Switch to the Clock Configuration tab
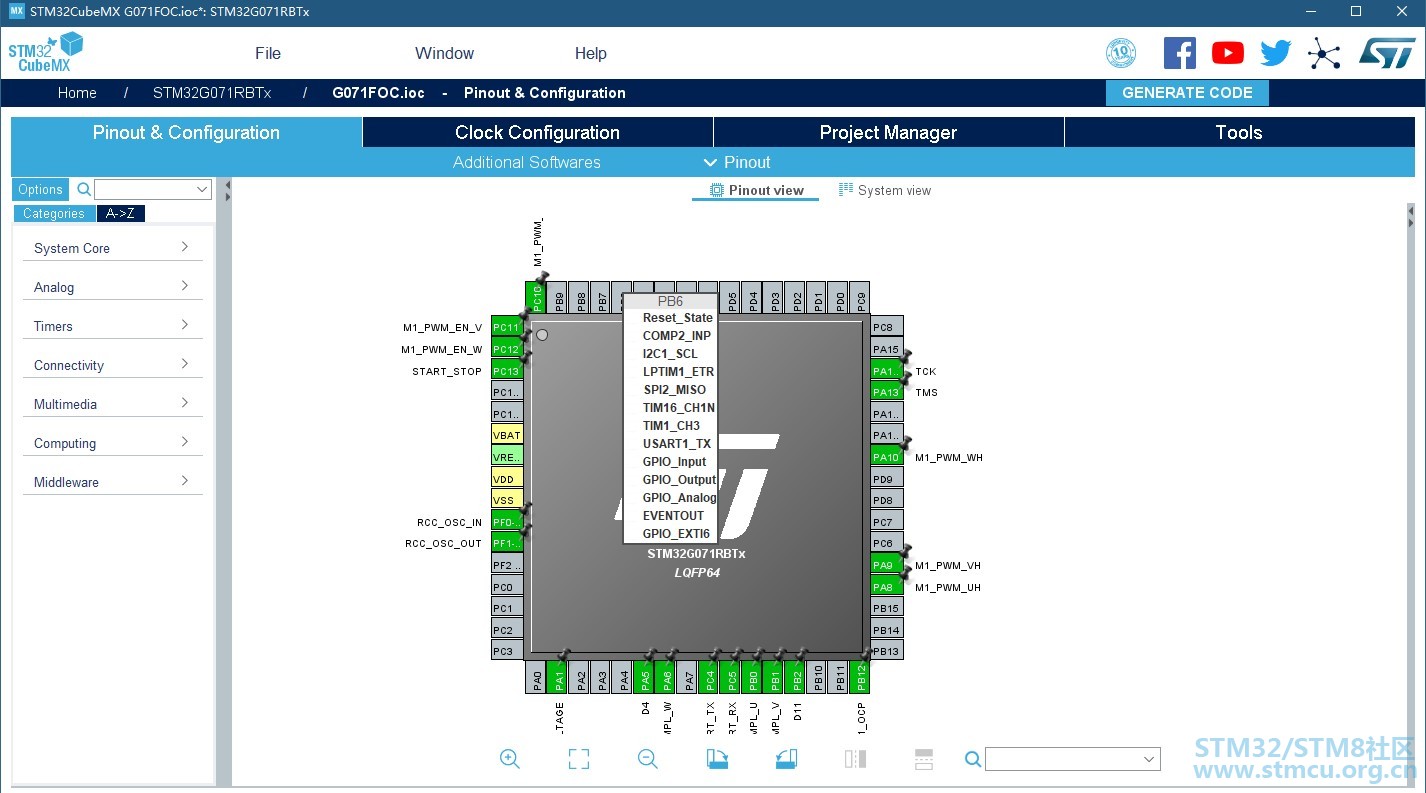This screenshot has height=793, width=1426. (x=538, y=132)
